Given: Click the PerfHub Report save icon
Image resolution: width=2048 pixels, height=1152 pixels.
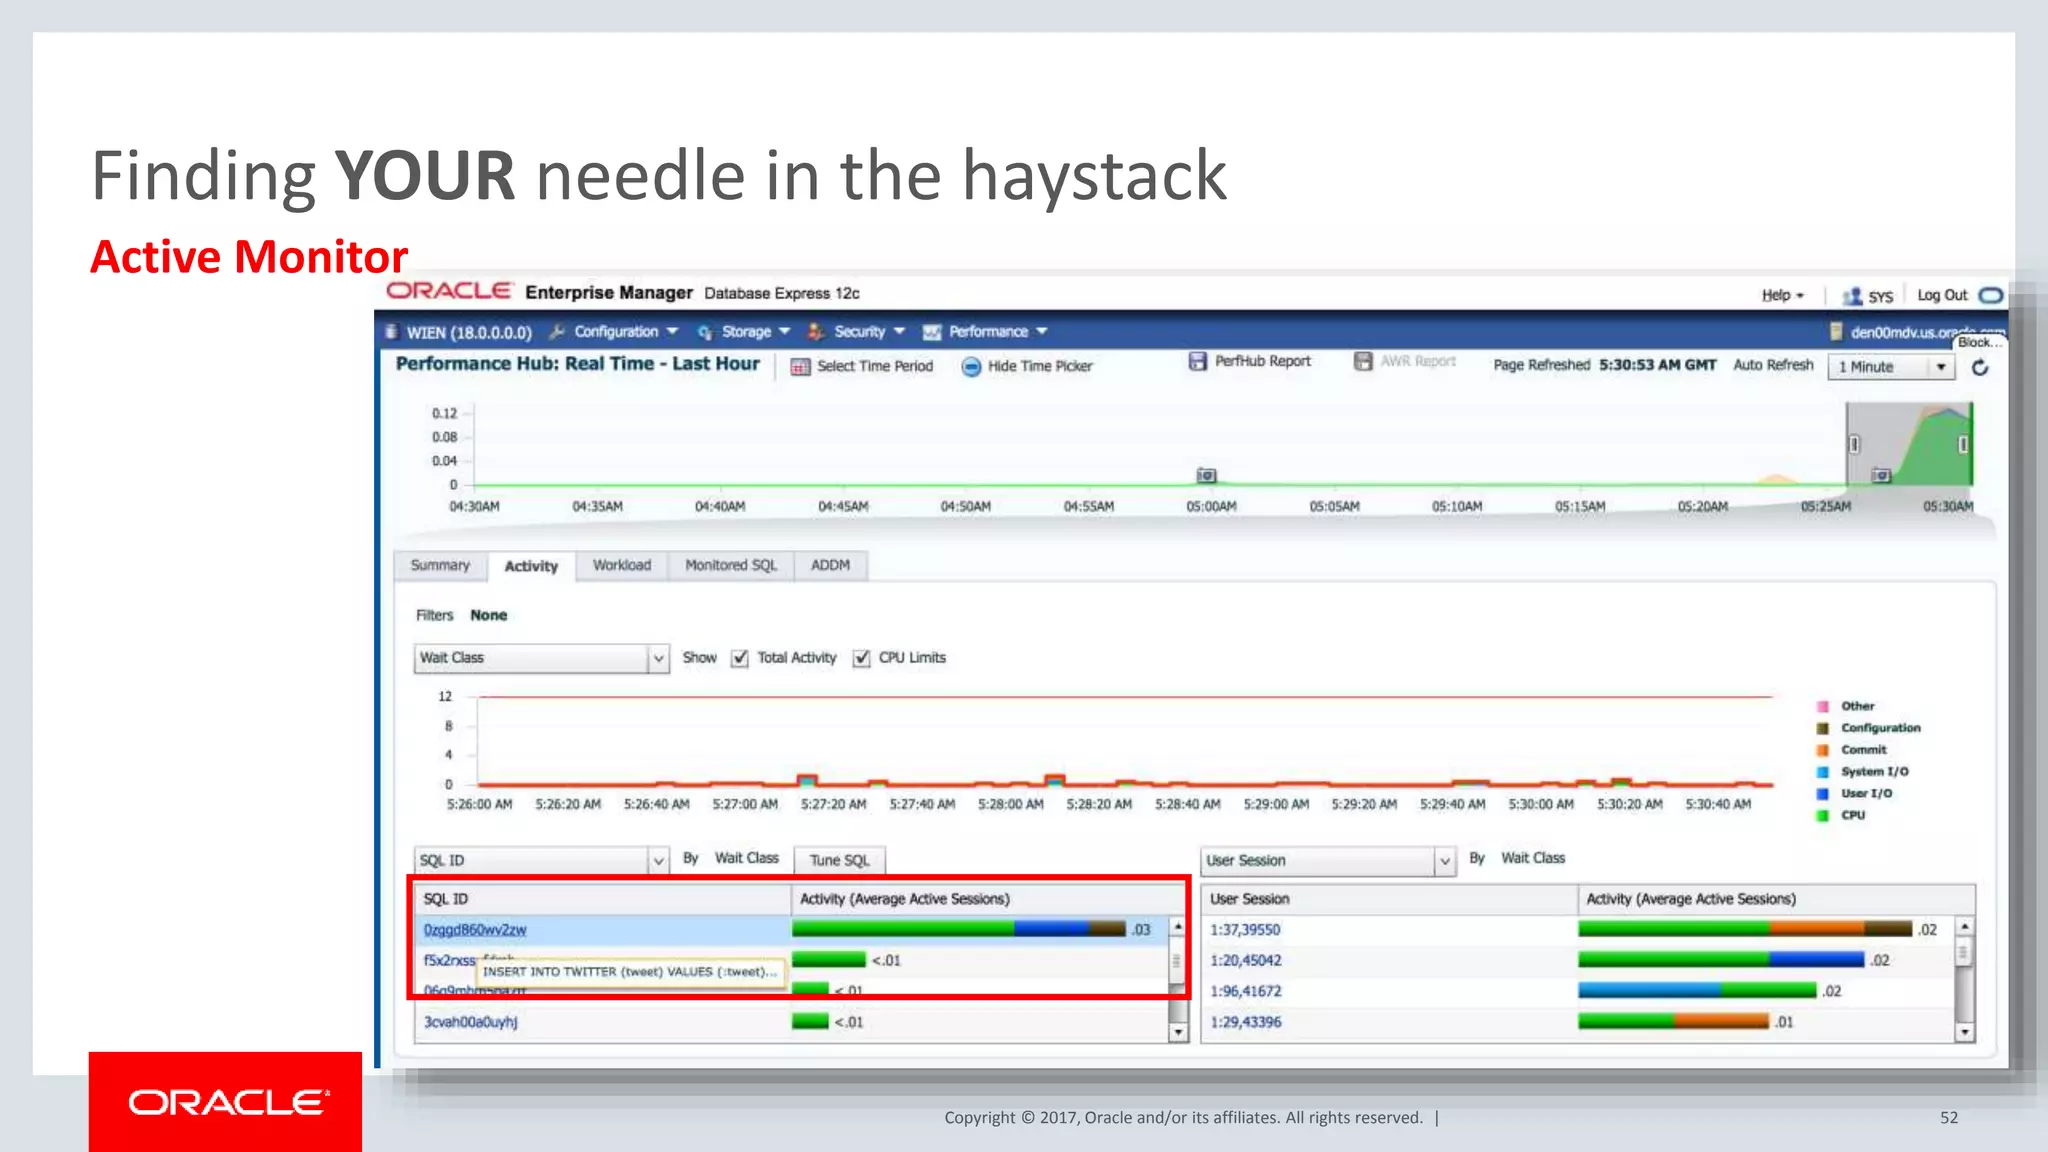Looking at the screenshot, I should click(1198, 361).
